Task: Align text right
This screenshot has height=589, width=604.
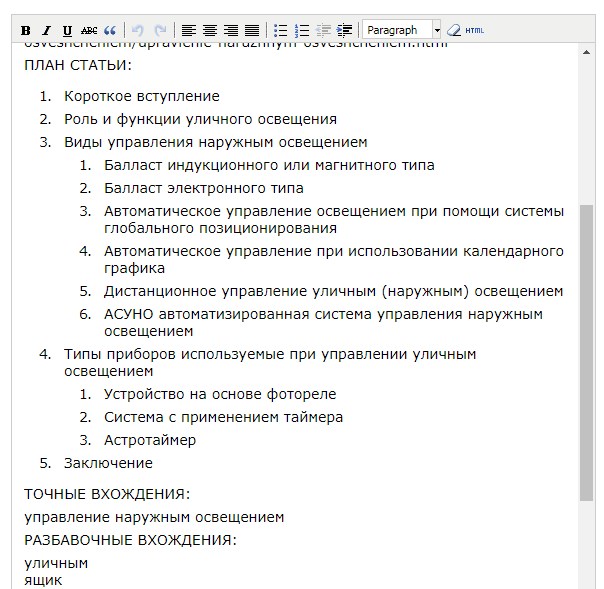Action: 231,30
